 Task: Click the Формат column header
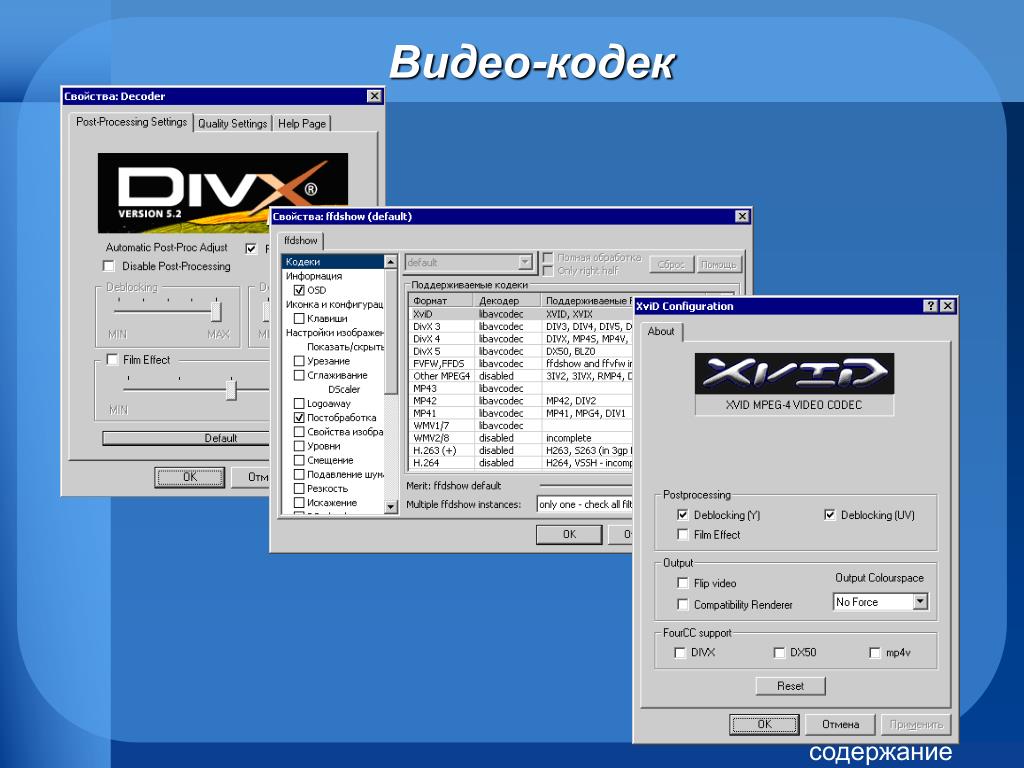(441, 301)
